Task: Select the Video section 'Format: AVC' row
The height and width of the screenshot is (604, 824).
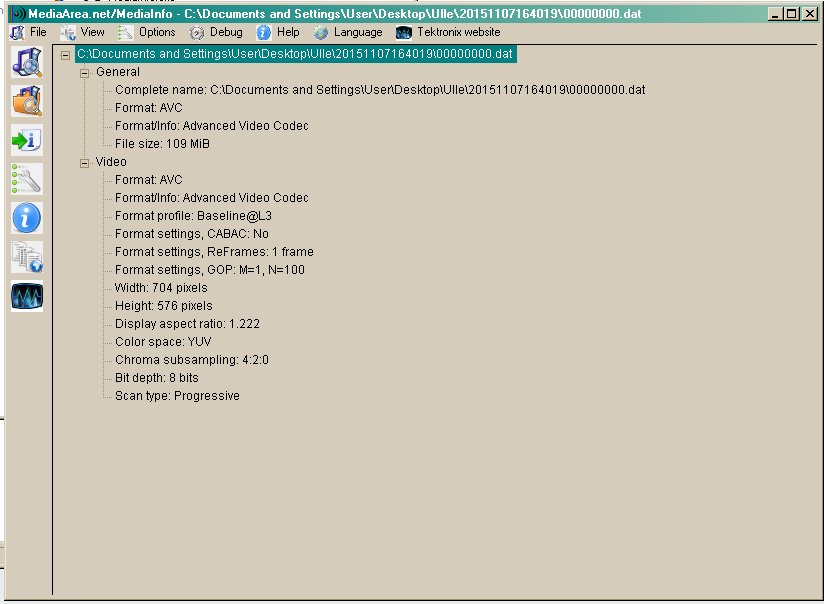Action: [x=149, y=180]
